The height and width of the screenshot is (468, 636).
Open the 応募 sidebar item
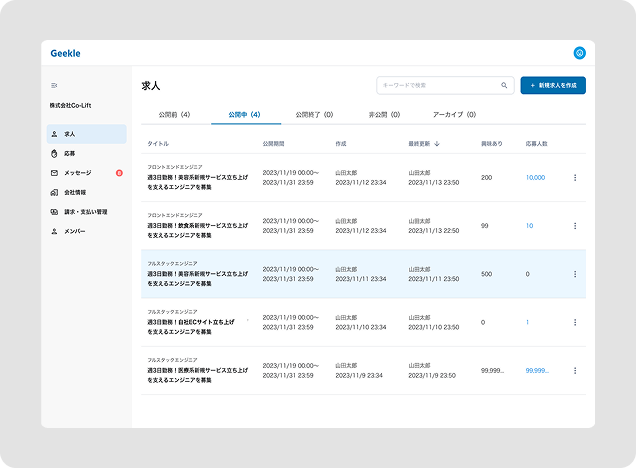[x=86, y=153]
